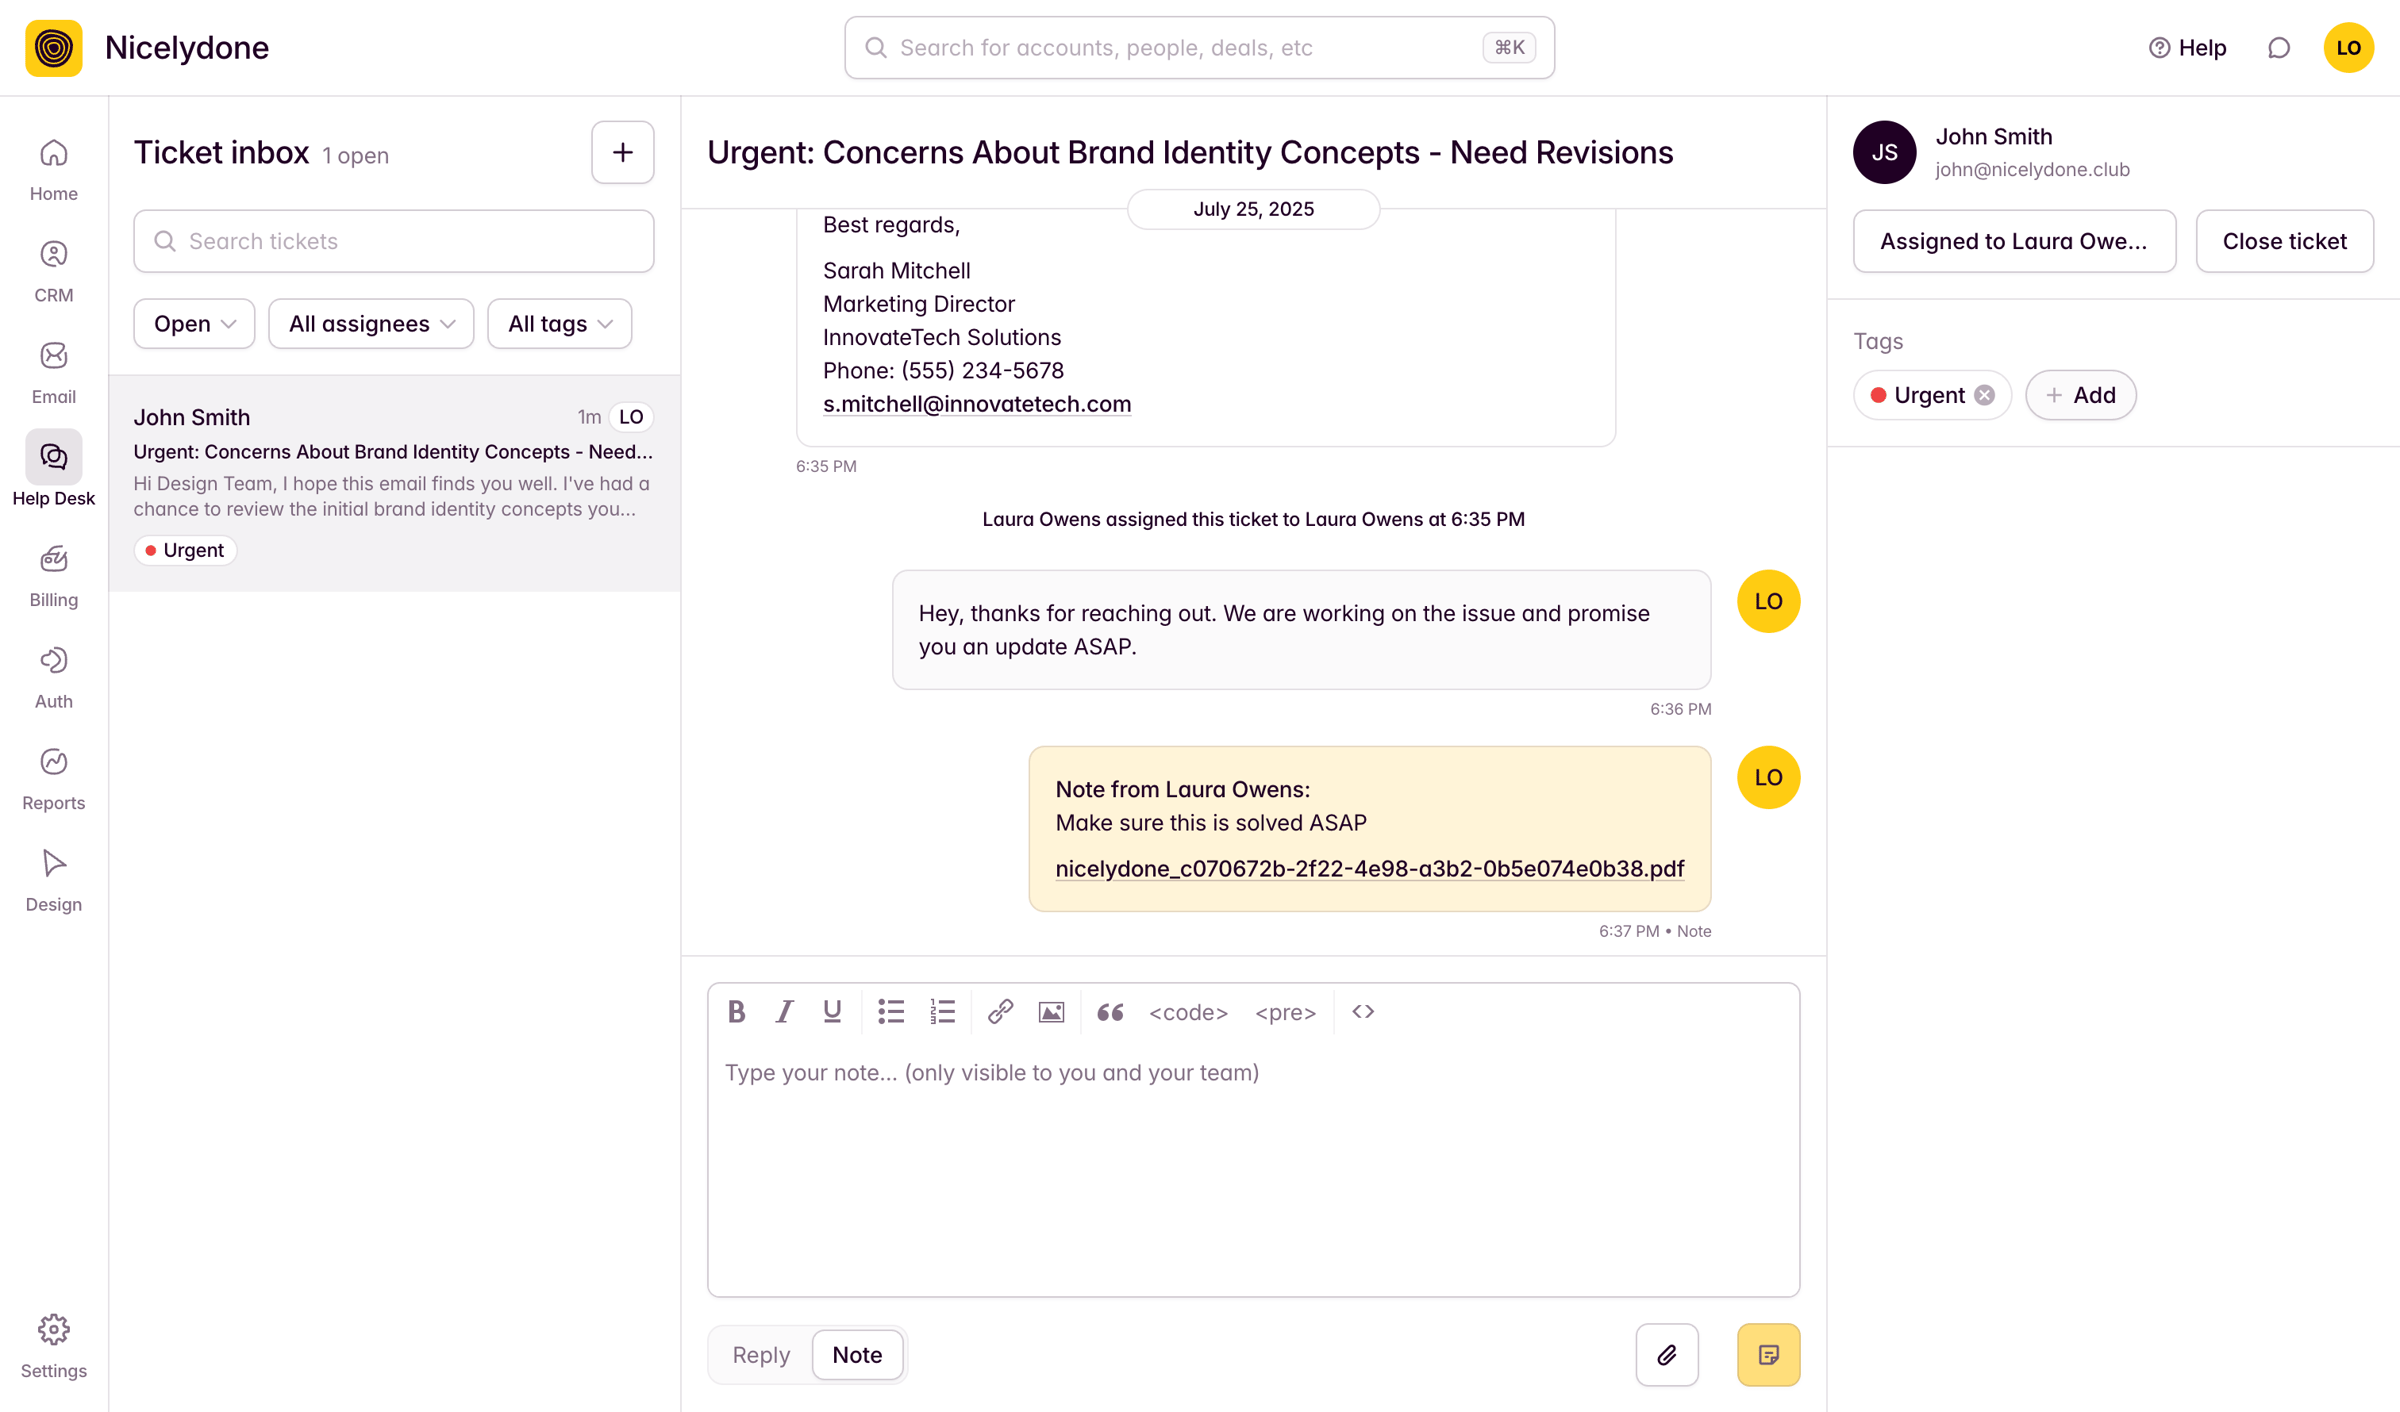Remove the Urgent tag

click(x=1985, y=395)
